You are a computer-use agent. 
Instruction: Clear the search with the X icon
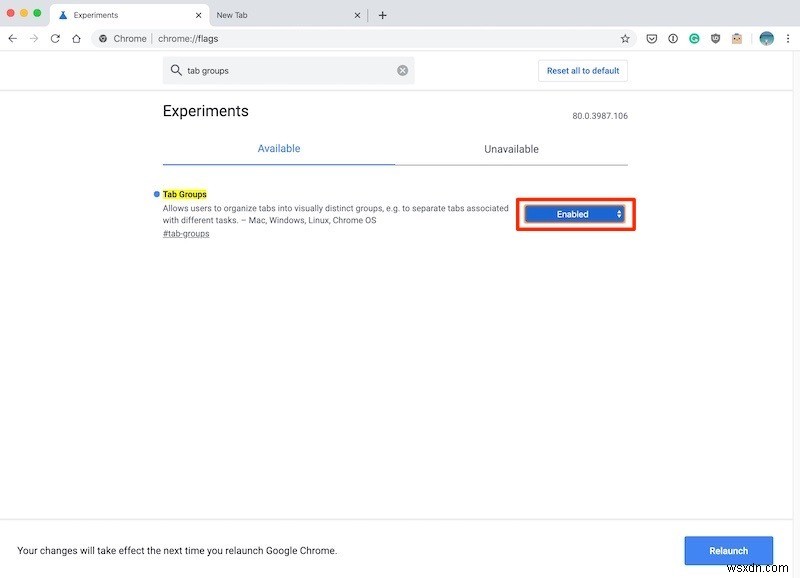403,70
